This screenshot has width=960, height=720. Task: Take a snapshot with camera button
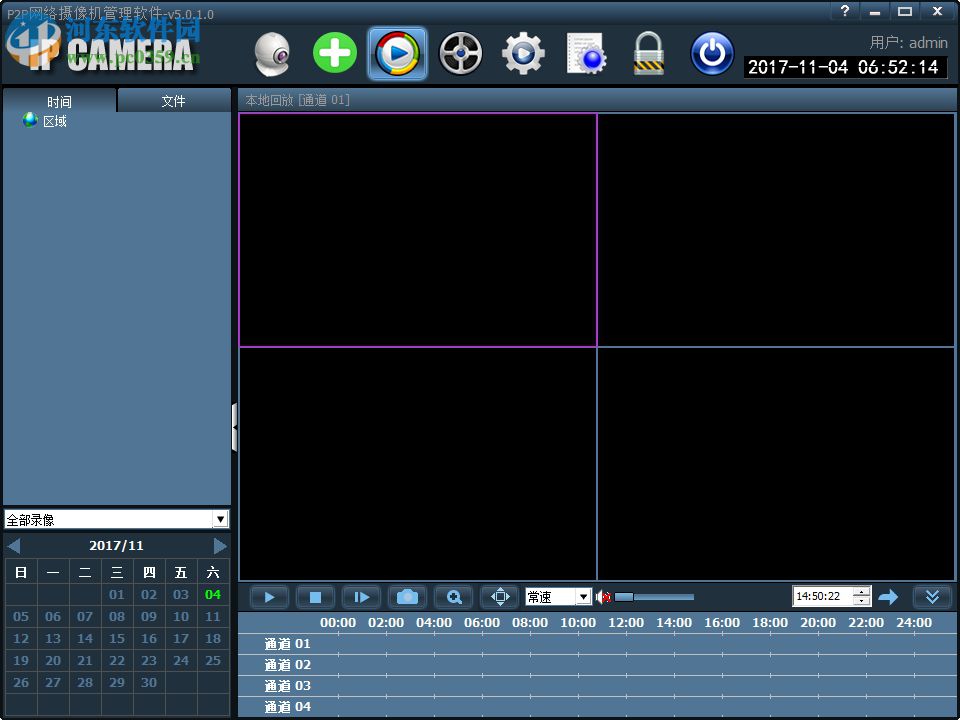(x=407, y=597)
